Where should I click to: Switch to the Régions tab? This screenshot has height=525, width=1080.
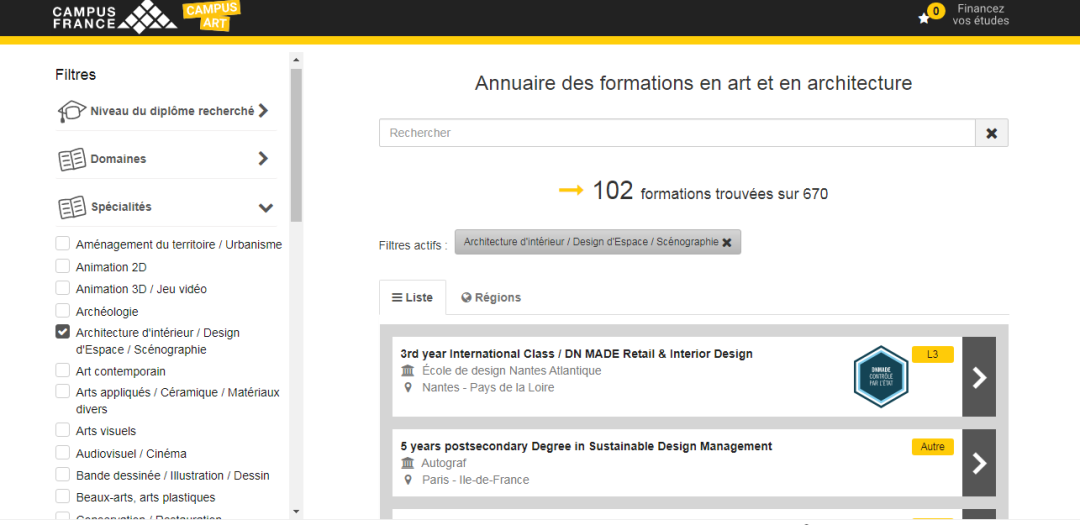491,298
